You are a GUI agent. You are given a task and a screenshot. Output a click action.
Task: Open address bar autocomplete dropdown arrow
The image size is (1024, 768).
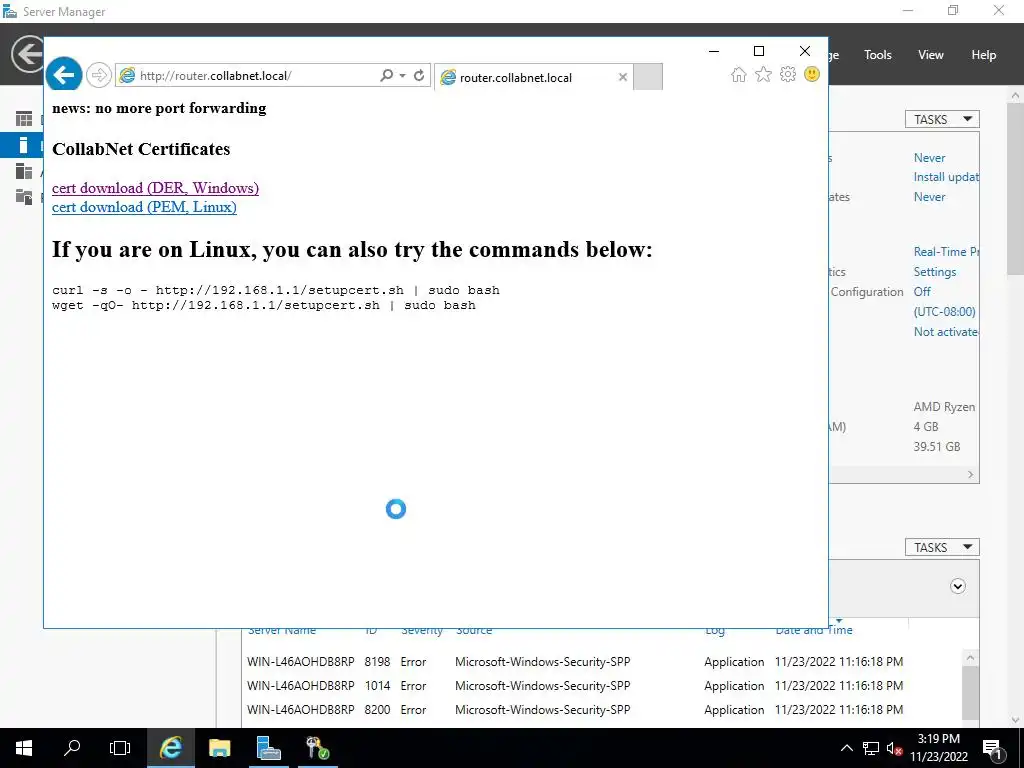402,76
